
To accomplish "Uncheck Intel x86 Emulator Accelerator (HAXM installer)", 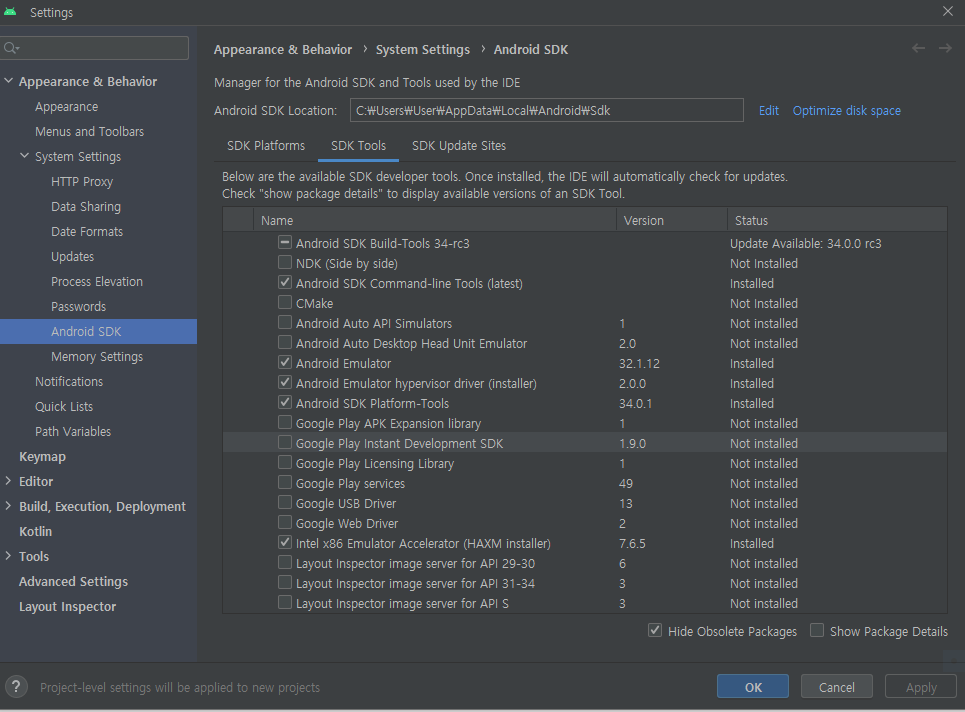I will (x=284, y=543).
